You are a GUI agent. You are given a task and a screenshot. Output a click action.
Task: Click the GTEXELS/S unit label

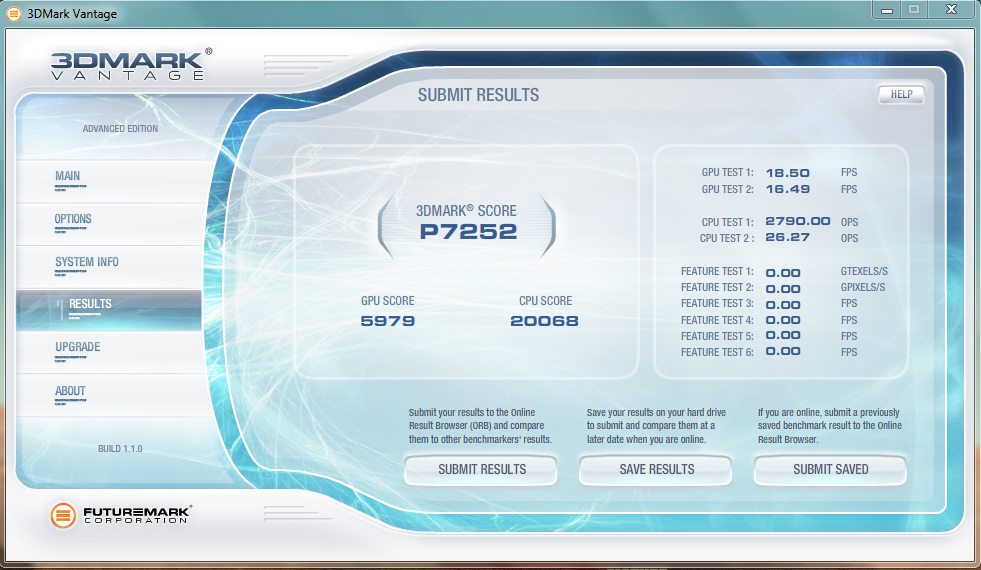click(x=864, y=272)
